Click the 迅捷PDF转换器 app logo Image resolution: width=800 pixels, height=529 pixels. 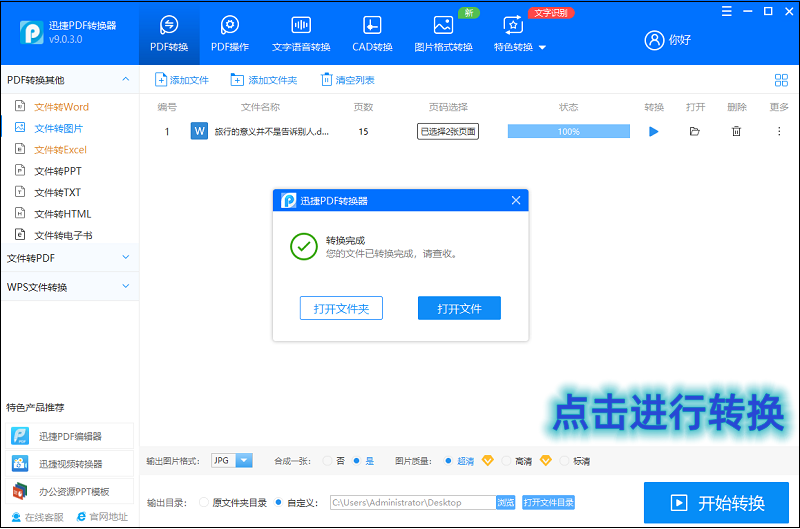[x=32, y=33]
